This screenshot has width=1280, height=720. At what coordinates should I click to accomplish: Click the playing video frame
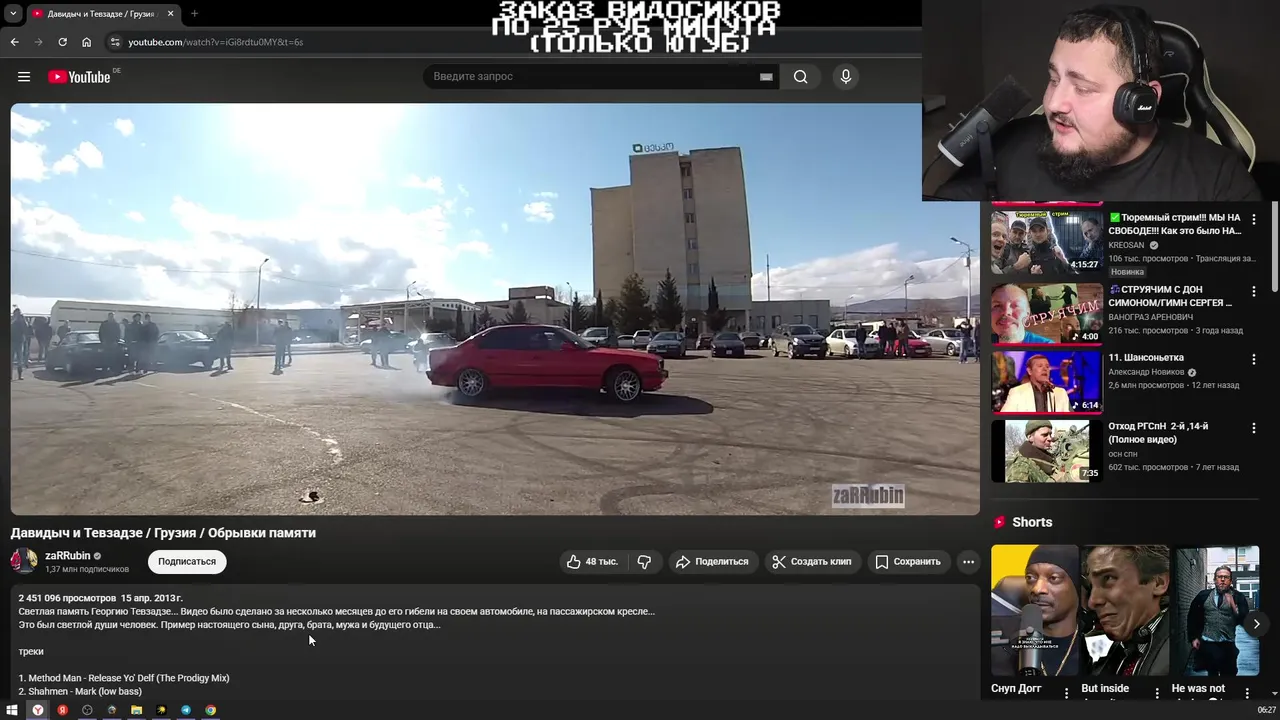495,309
